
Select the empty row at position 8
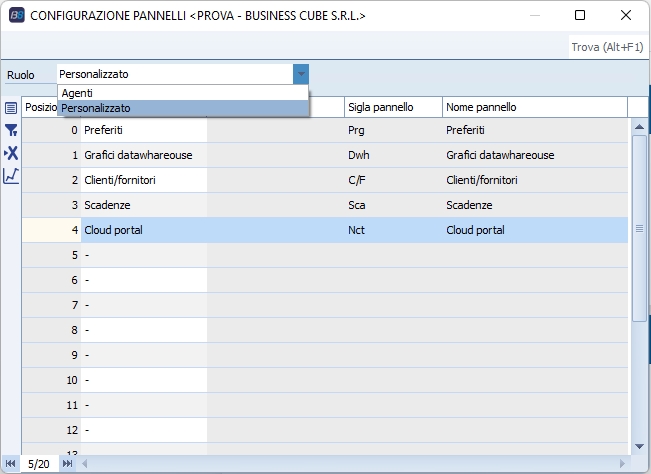click(x=325, y=330)
